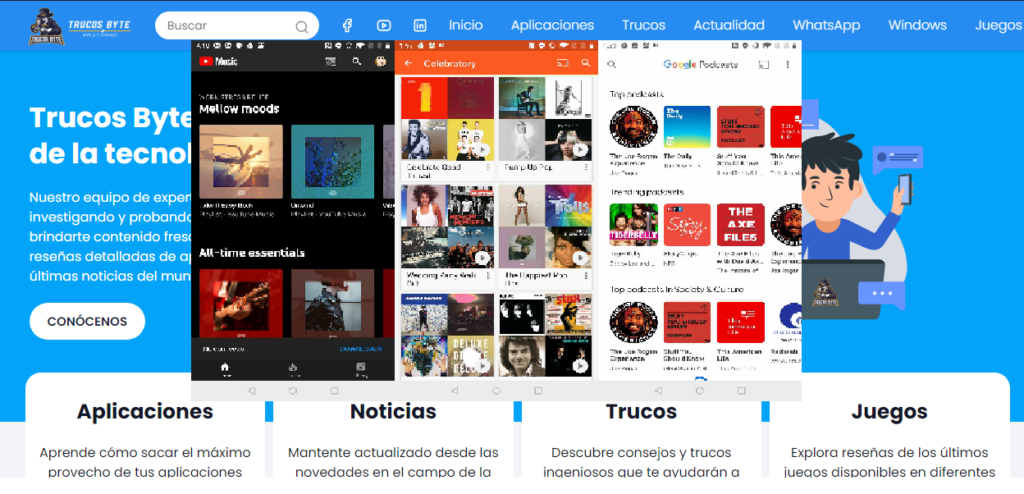Tap Android home circle under Google Podcasts
The width and height of the screenshot is (1024, 494).
coord(699,391)
